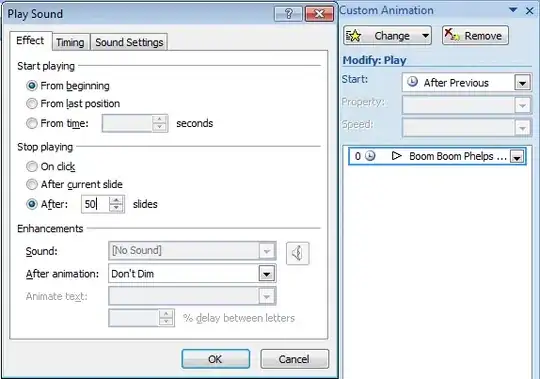Click the Remove effect icon
Image resolution: width=540 pixels, height=379 pixels.
[452, 35]
